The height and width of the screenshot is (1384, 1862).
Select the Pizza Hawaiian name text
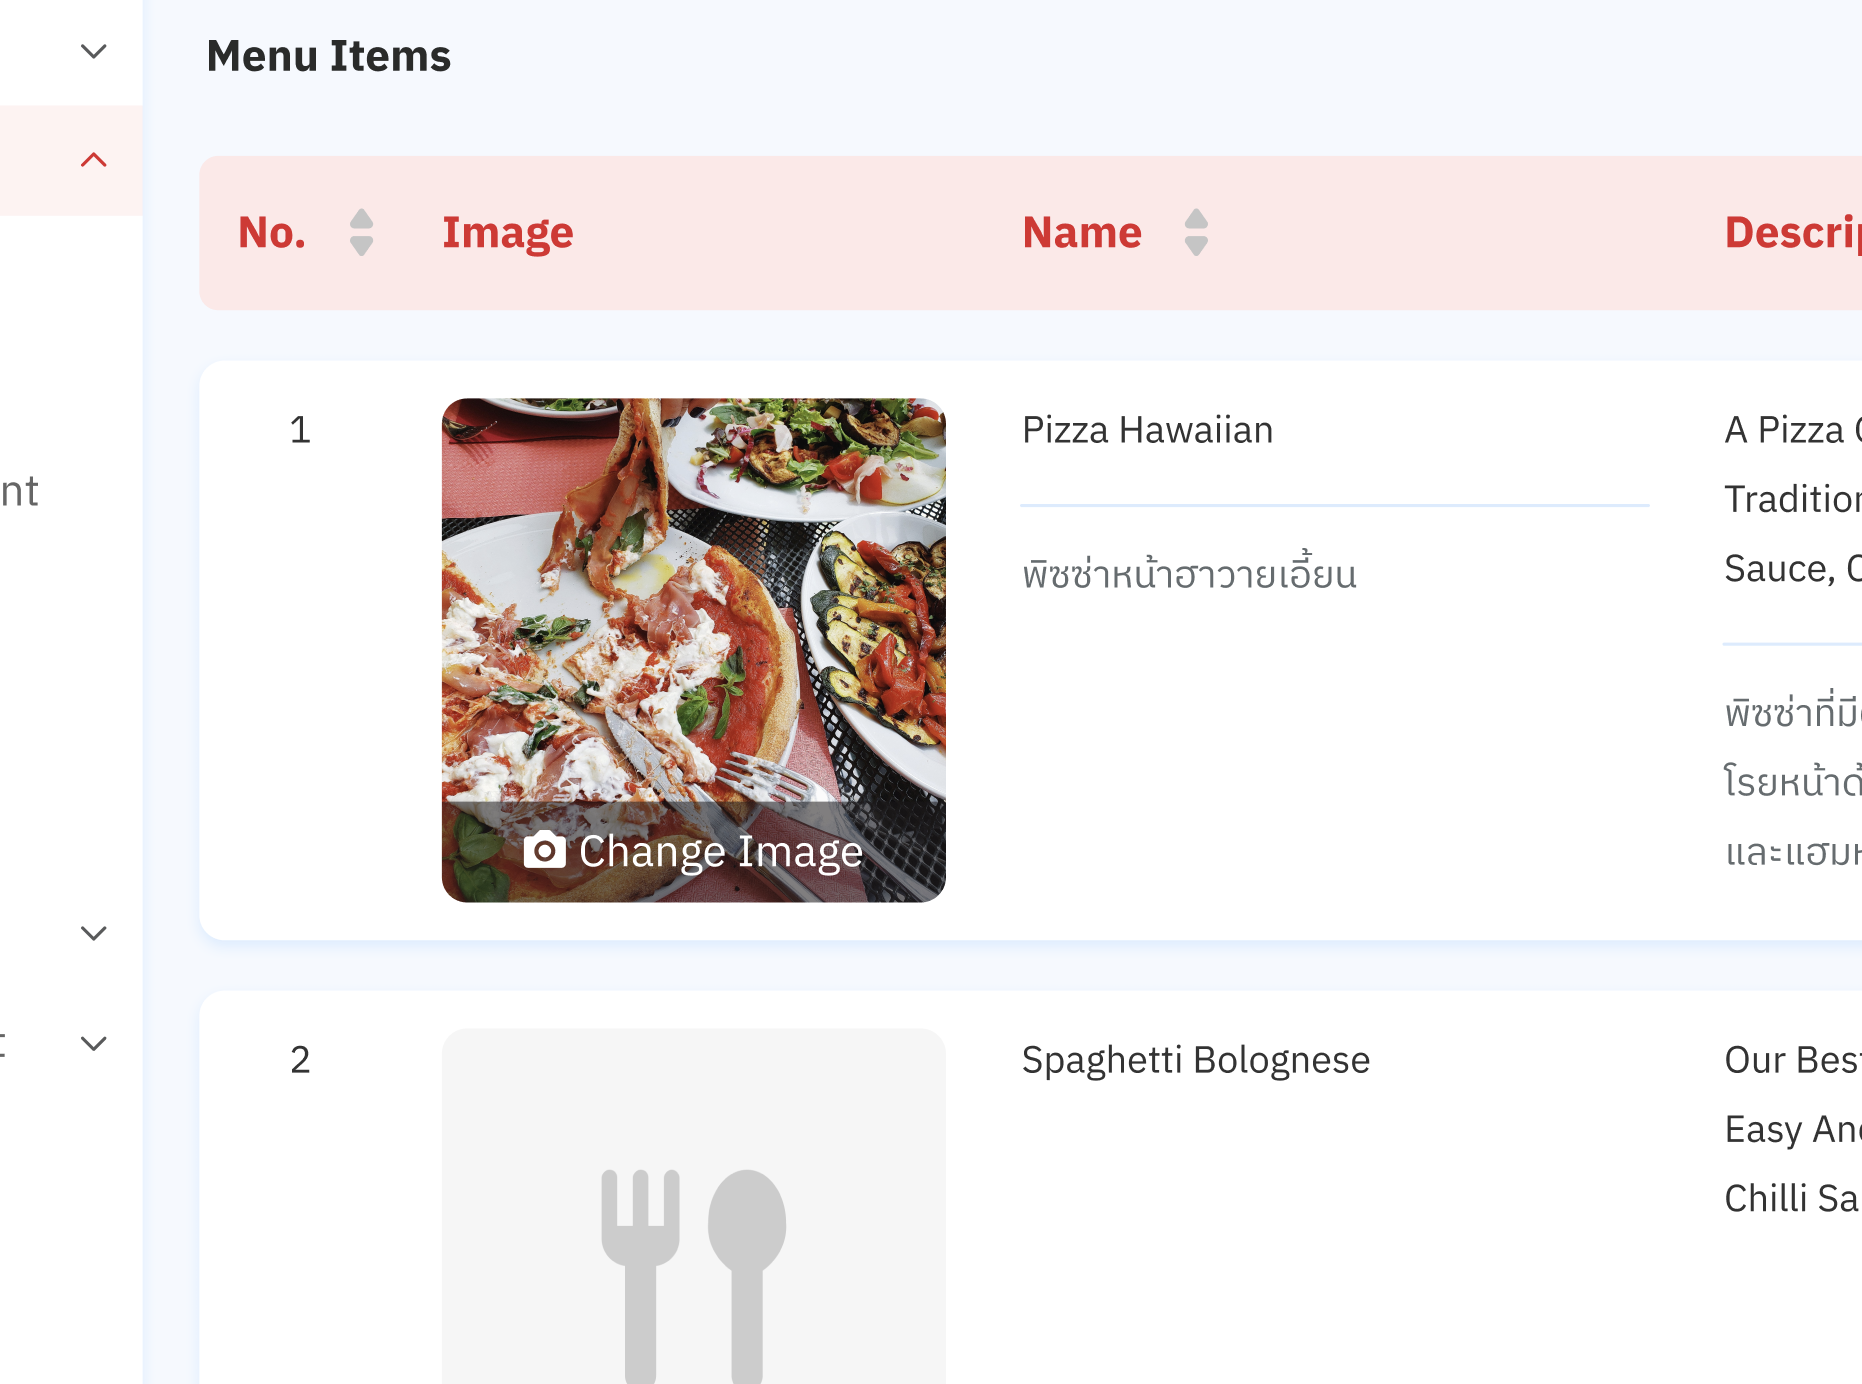point(1147,430)
